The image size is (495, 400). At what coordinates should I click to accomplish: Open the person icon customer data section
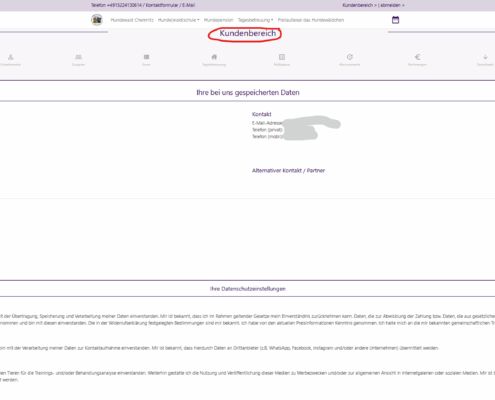(11, 57)
